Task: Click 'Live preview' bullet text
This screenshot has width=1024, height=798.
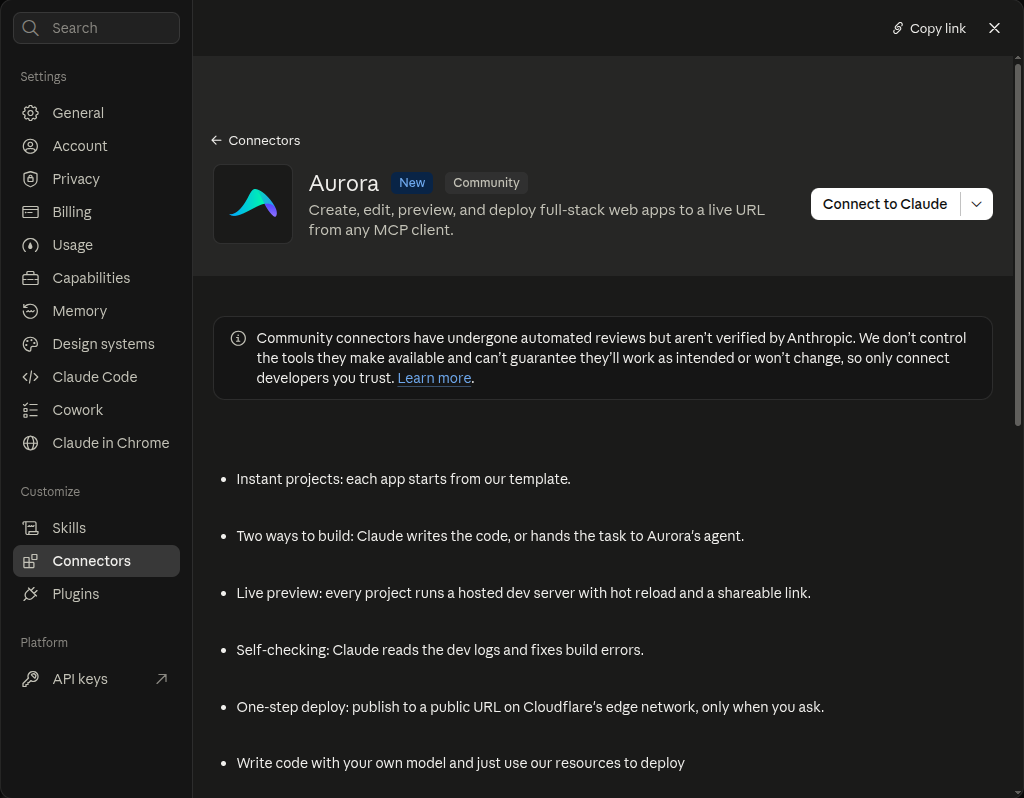Action: point(523,593)
